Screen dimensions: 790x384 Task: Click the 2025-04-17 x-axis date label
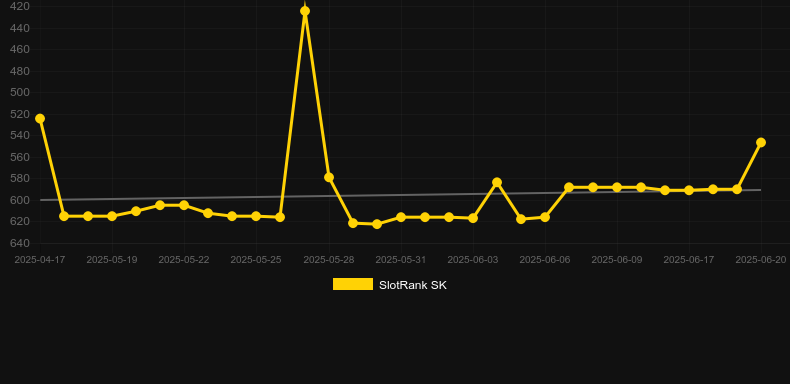(40, 260)
